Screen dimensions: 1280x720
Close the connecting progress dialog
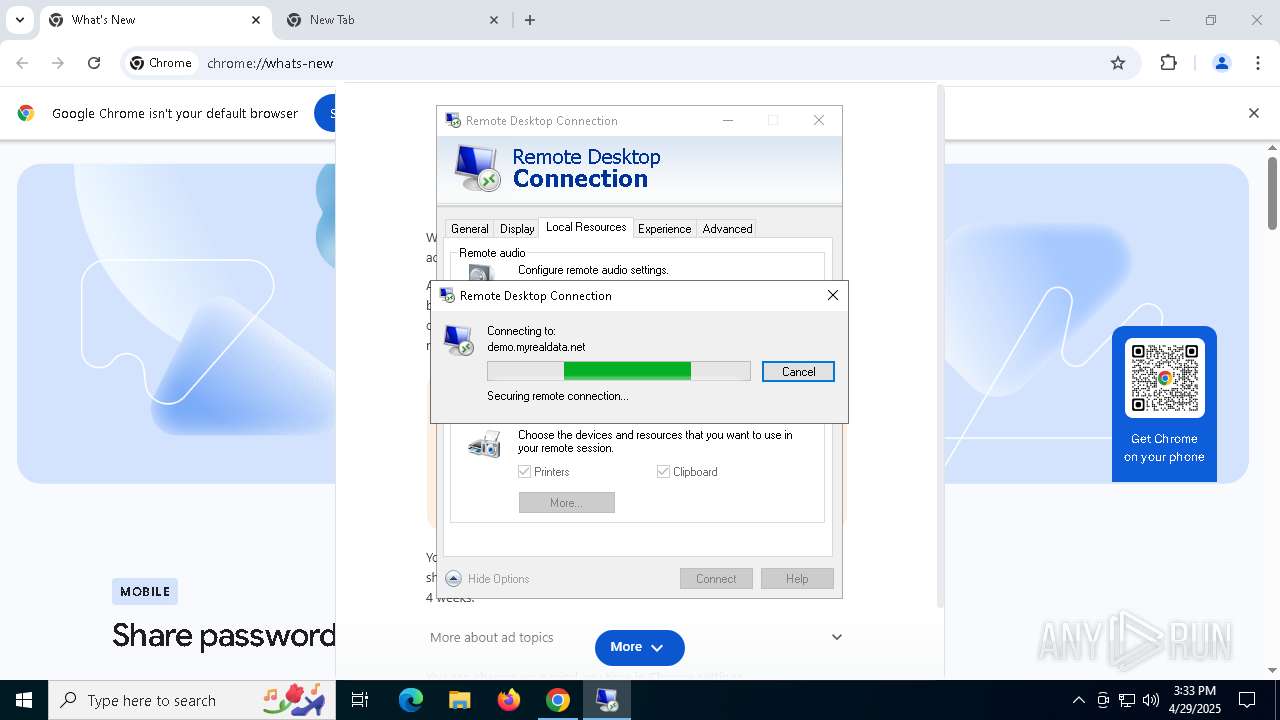point(832,295)
